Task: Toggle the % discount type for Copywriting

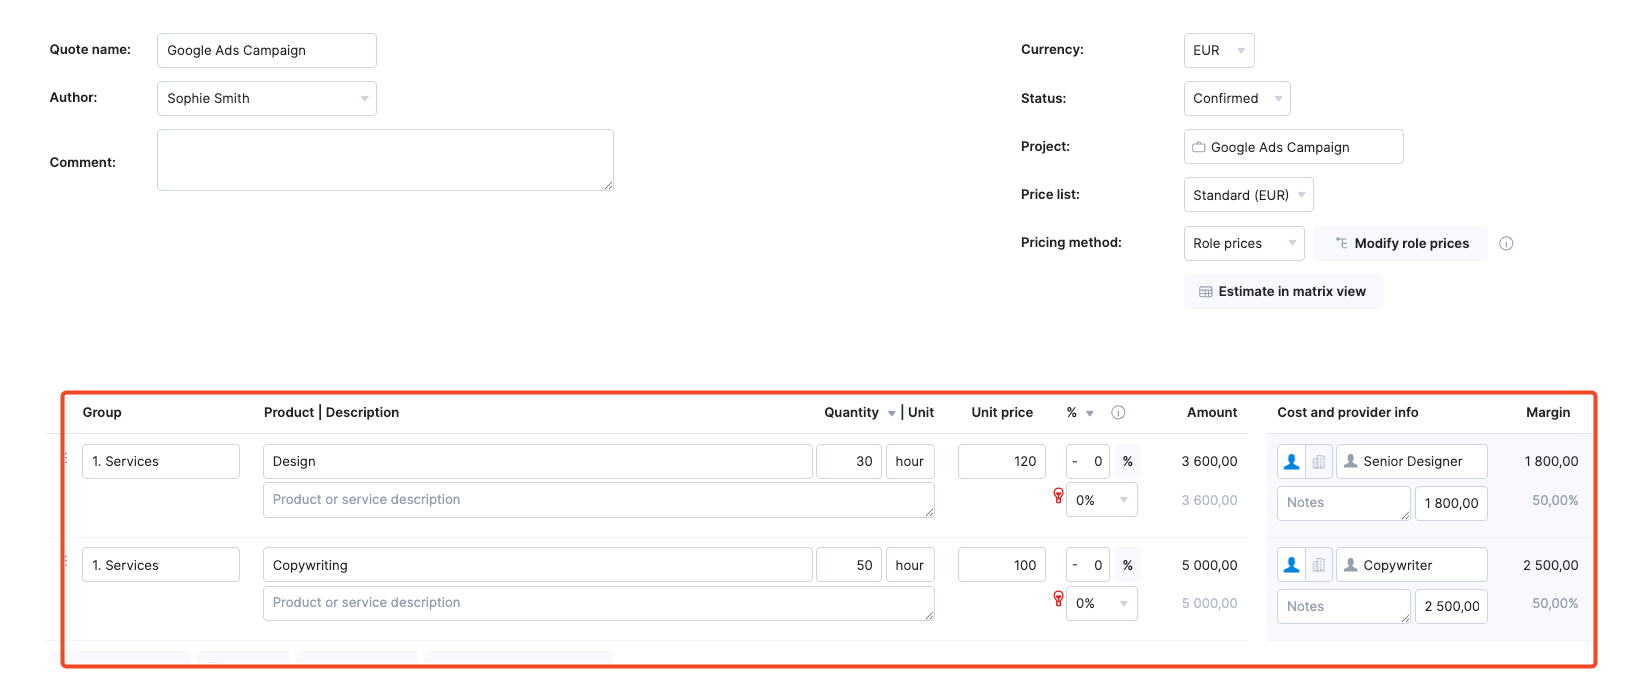Action: point(1127,565)
